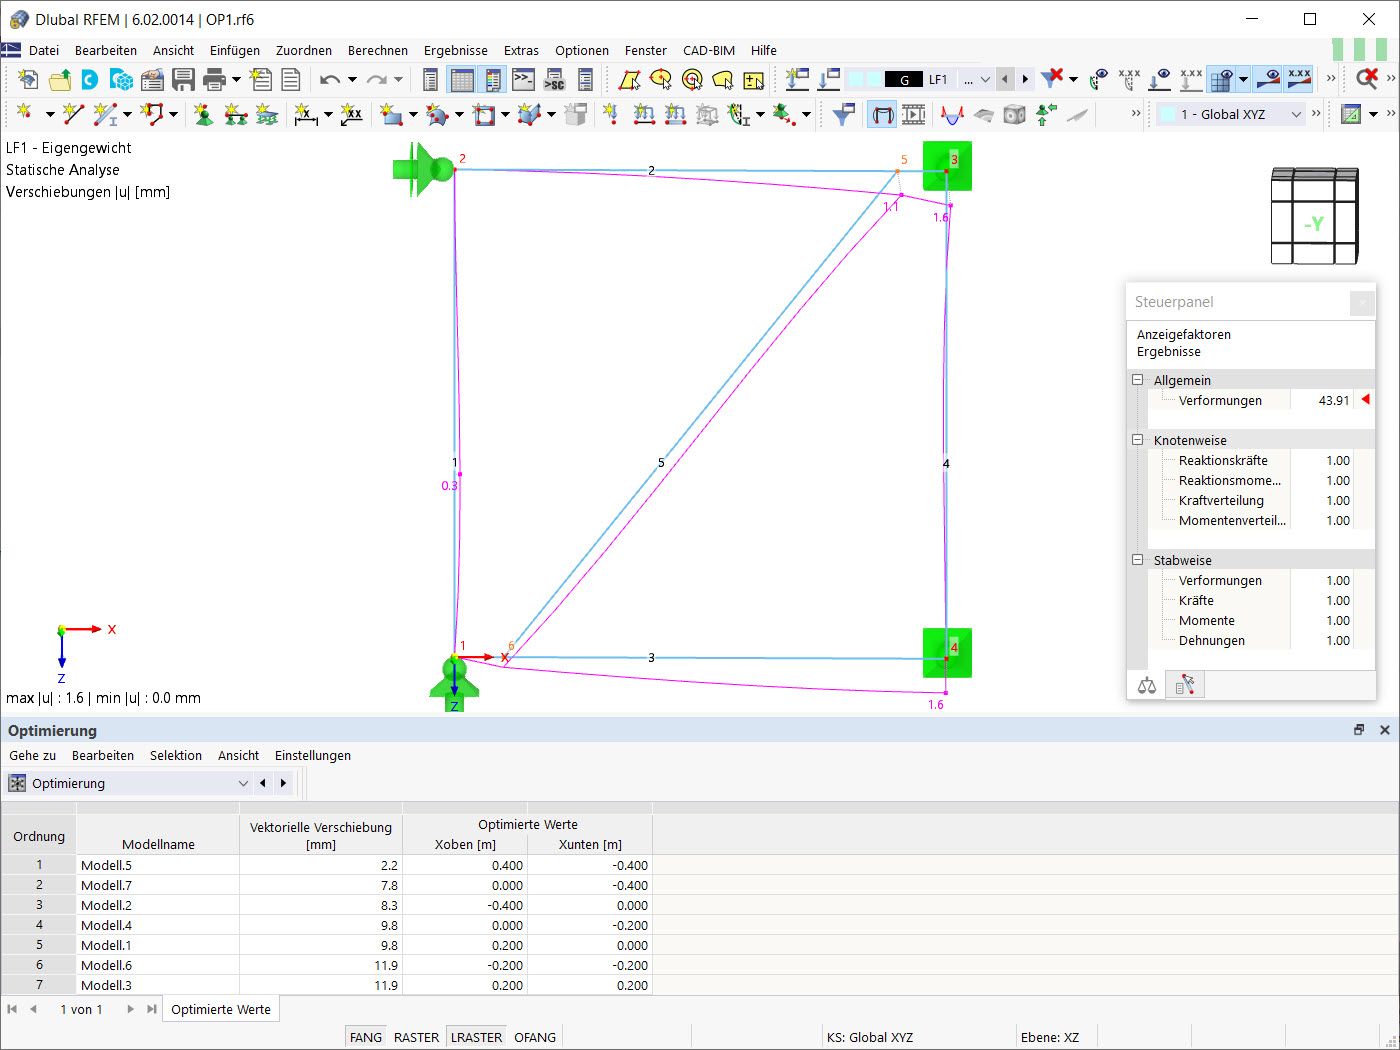Collapse the Allgemein group
Viewport: 1400px width, 1050px height.
[1137, 380]
